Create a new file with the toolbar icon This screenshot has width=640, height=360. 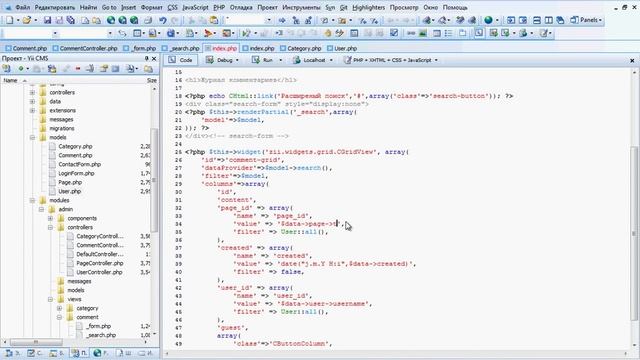click(x=9, y=20)
